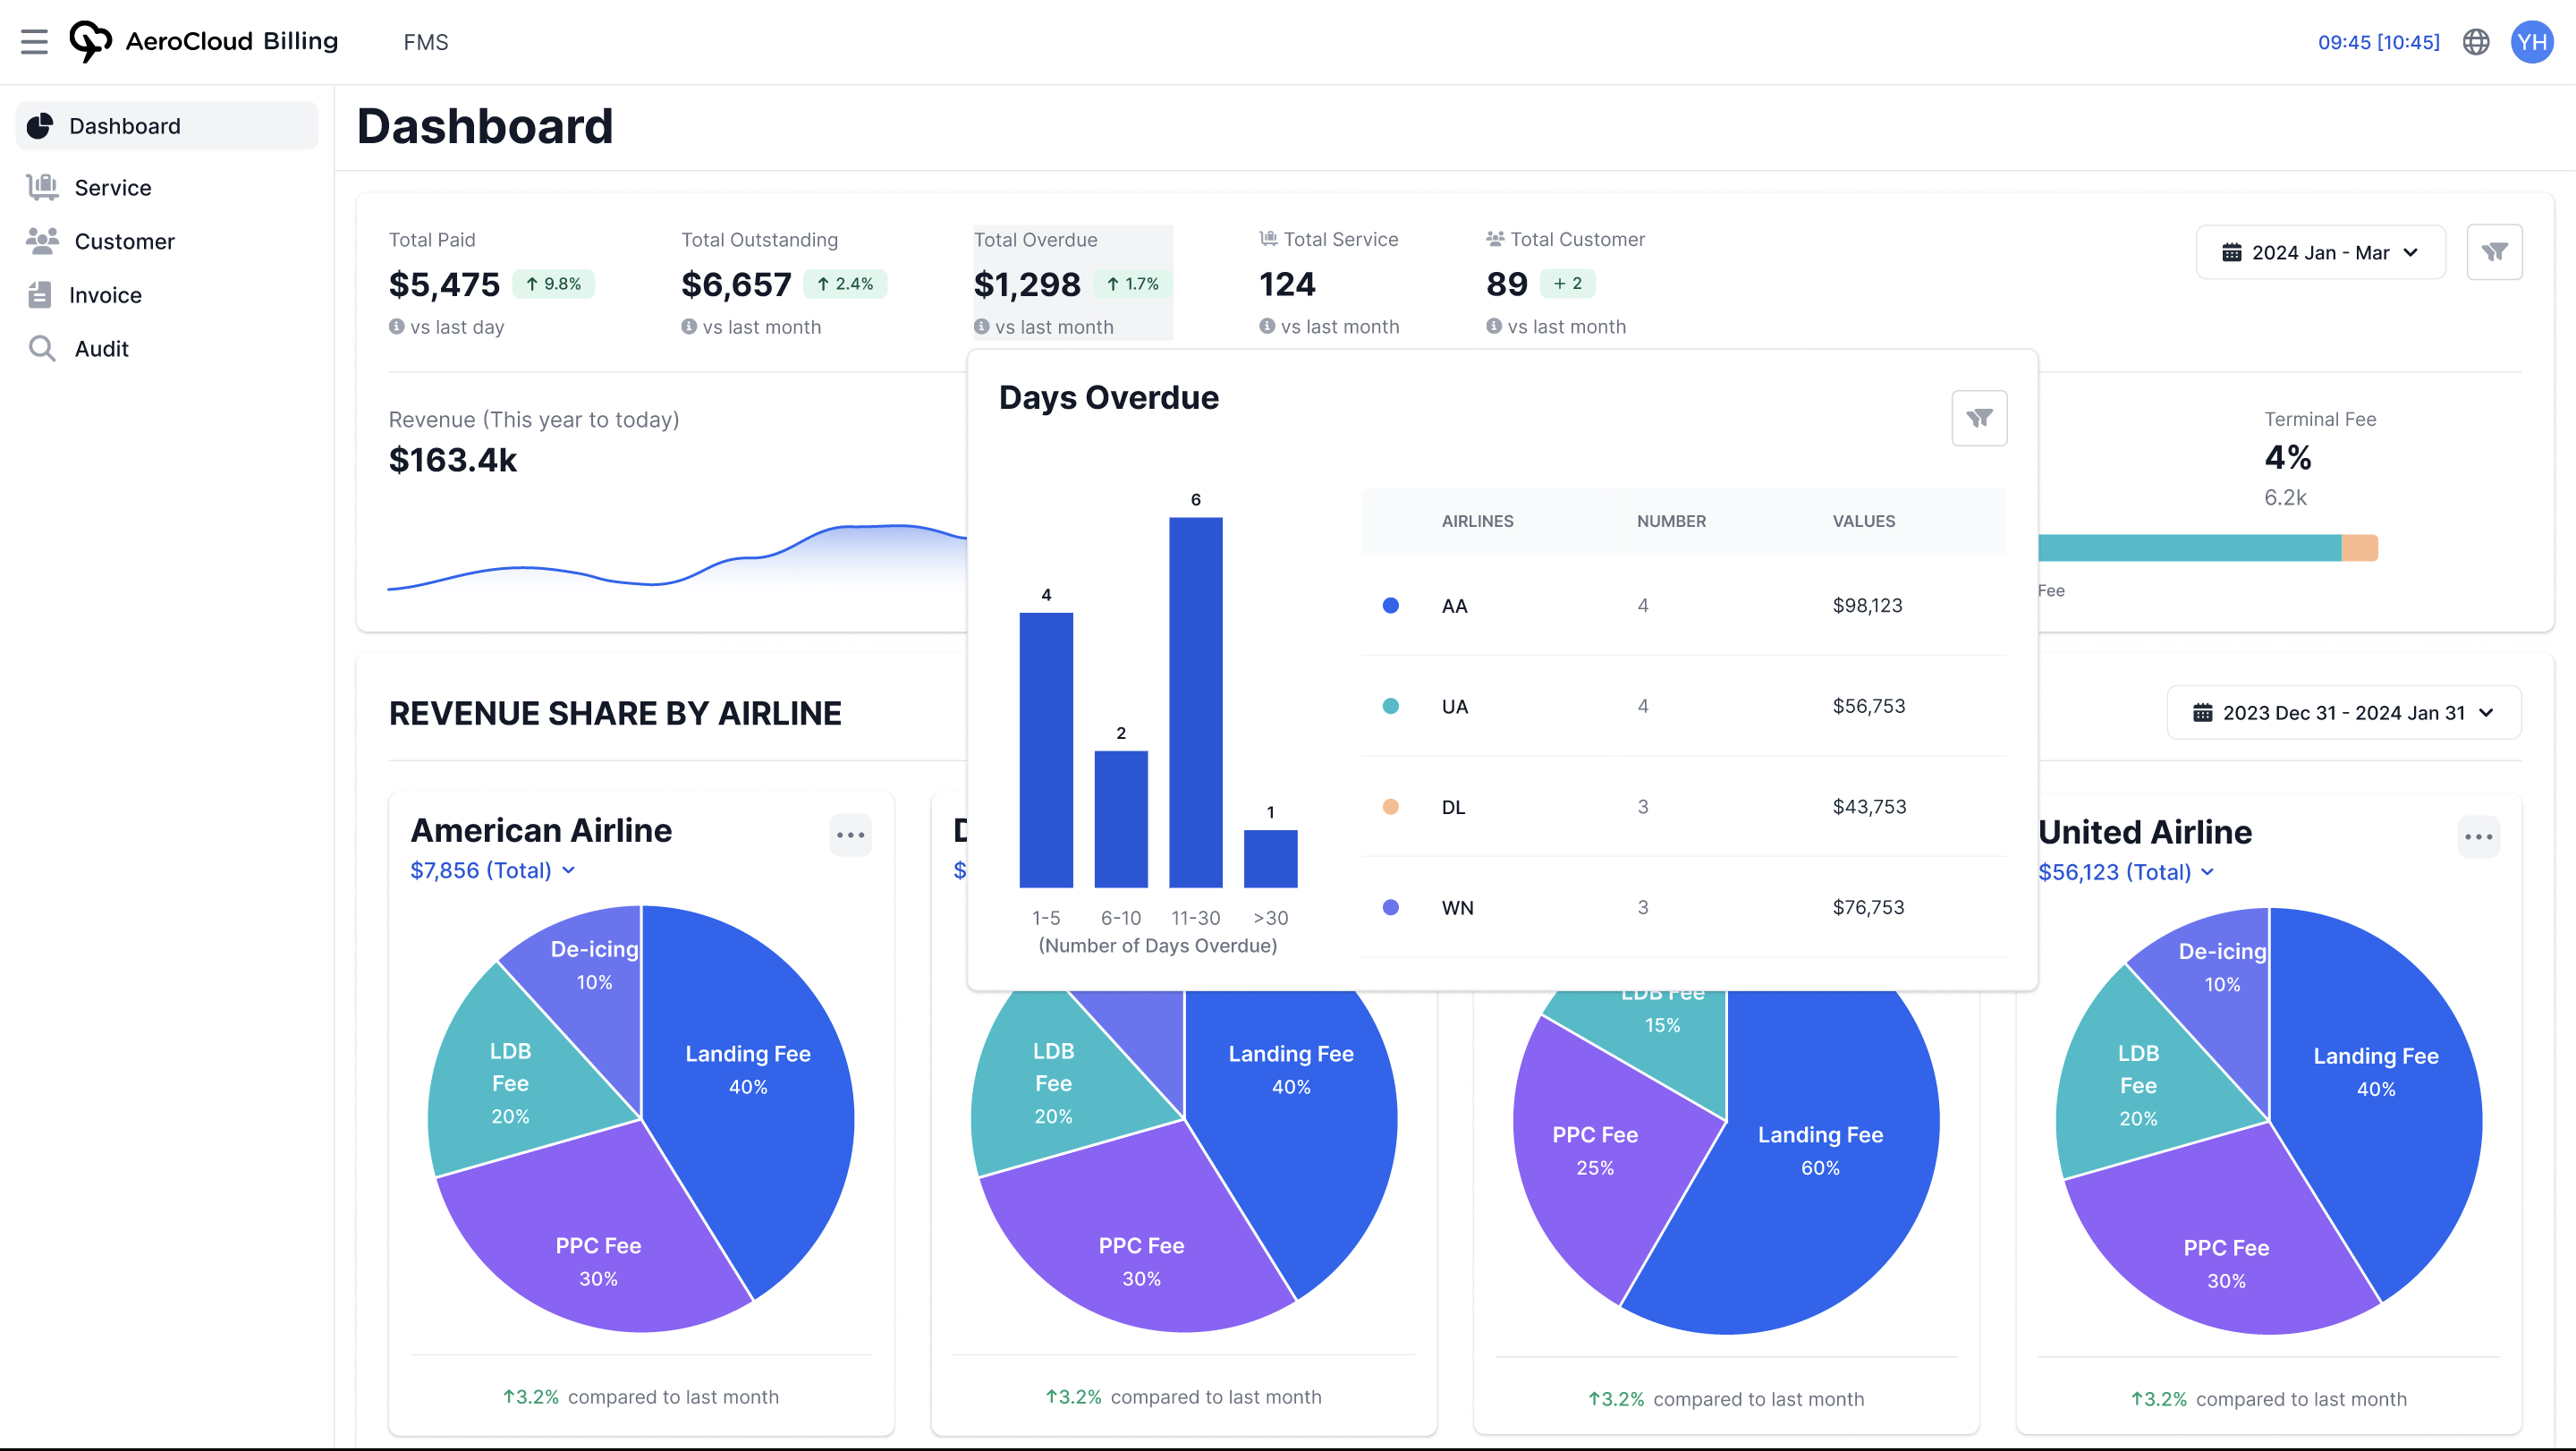Click the AA blue legend dot
The image size is (2576, 1451).
(1390, 606)
